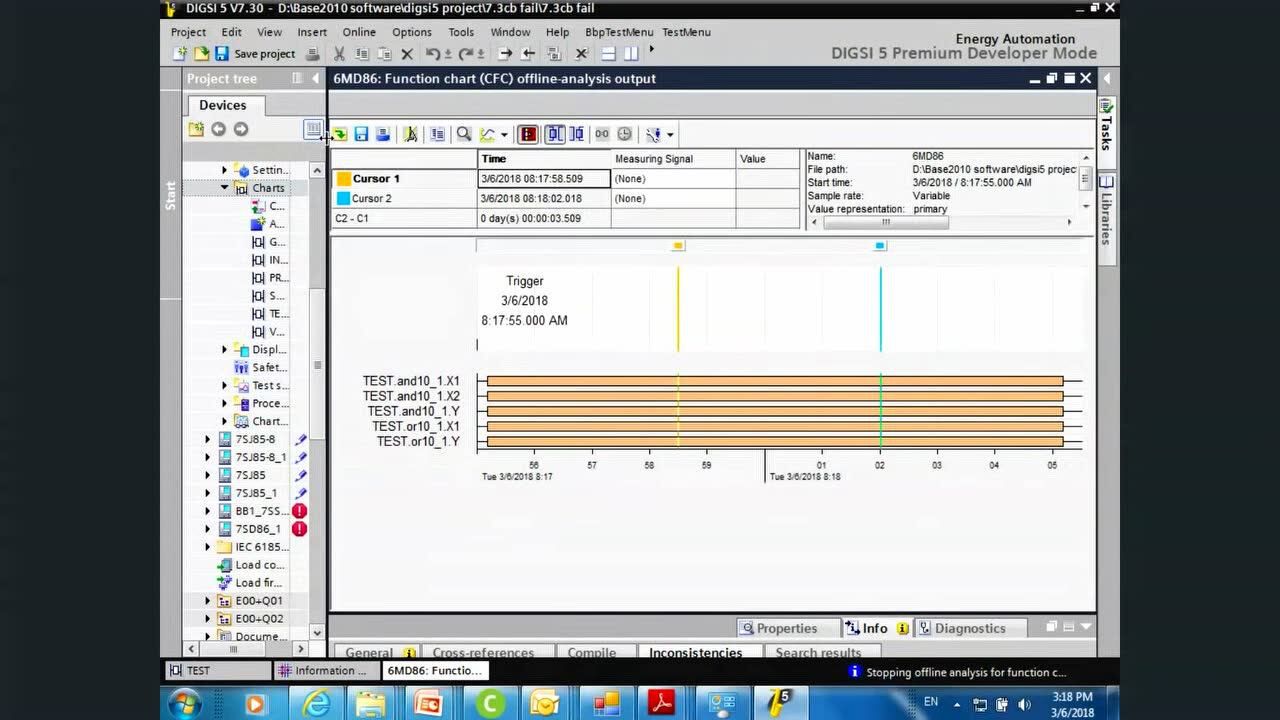Click the Print icon in main toolbar
This screenshot has height=720, width=1280.
coord(312,54)
